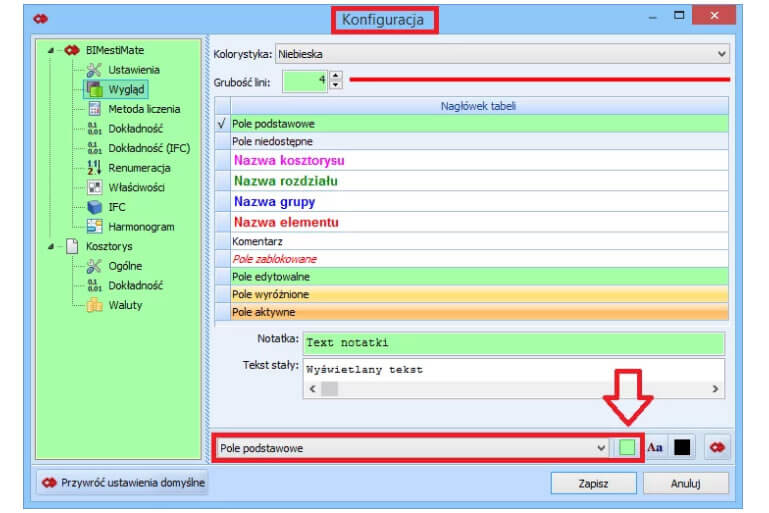Cancel with the Anuluj button
Screen dimensions: 769x513
coord(685,484)
